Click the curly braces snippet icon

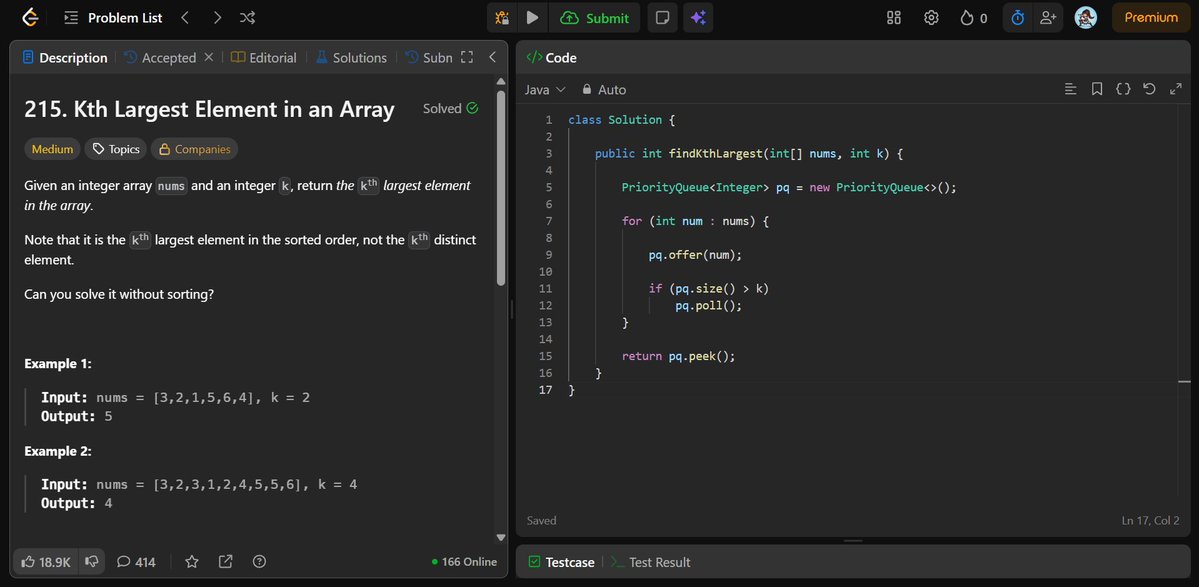tap(1123, 89)
